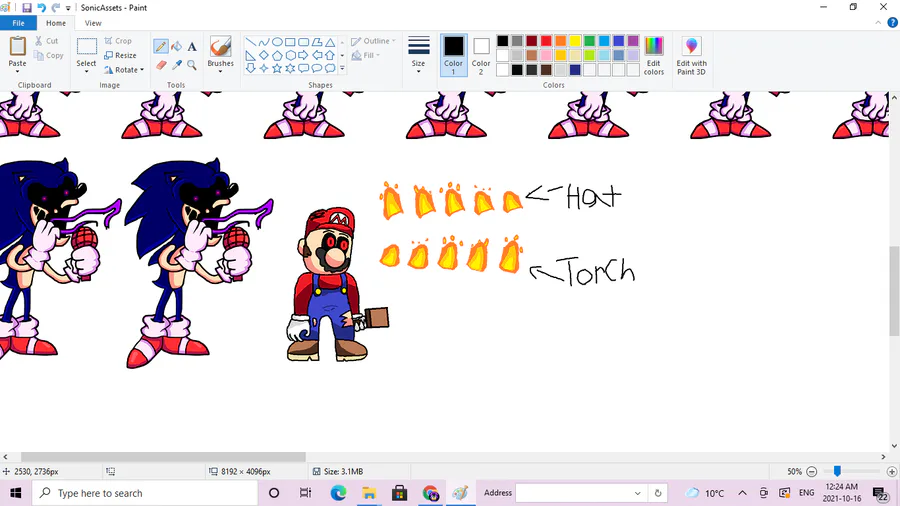Click the Cut button
The height and width of the screenshot is (506, 900).
tap(46, 41)
